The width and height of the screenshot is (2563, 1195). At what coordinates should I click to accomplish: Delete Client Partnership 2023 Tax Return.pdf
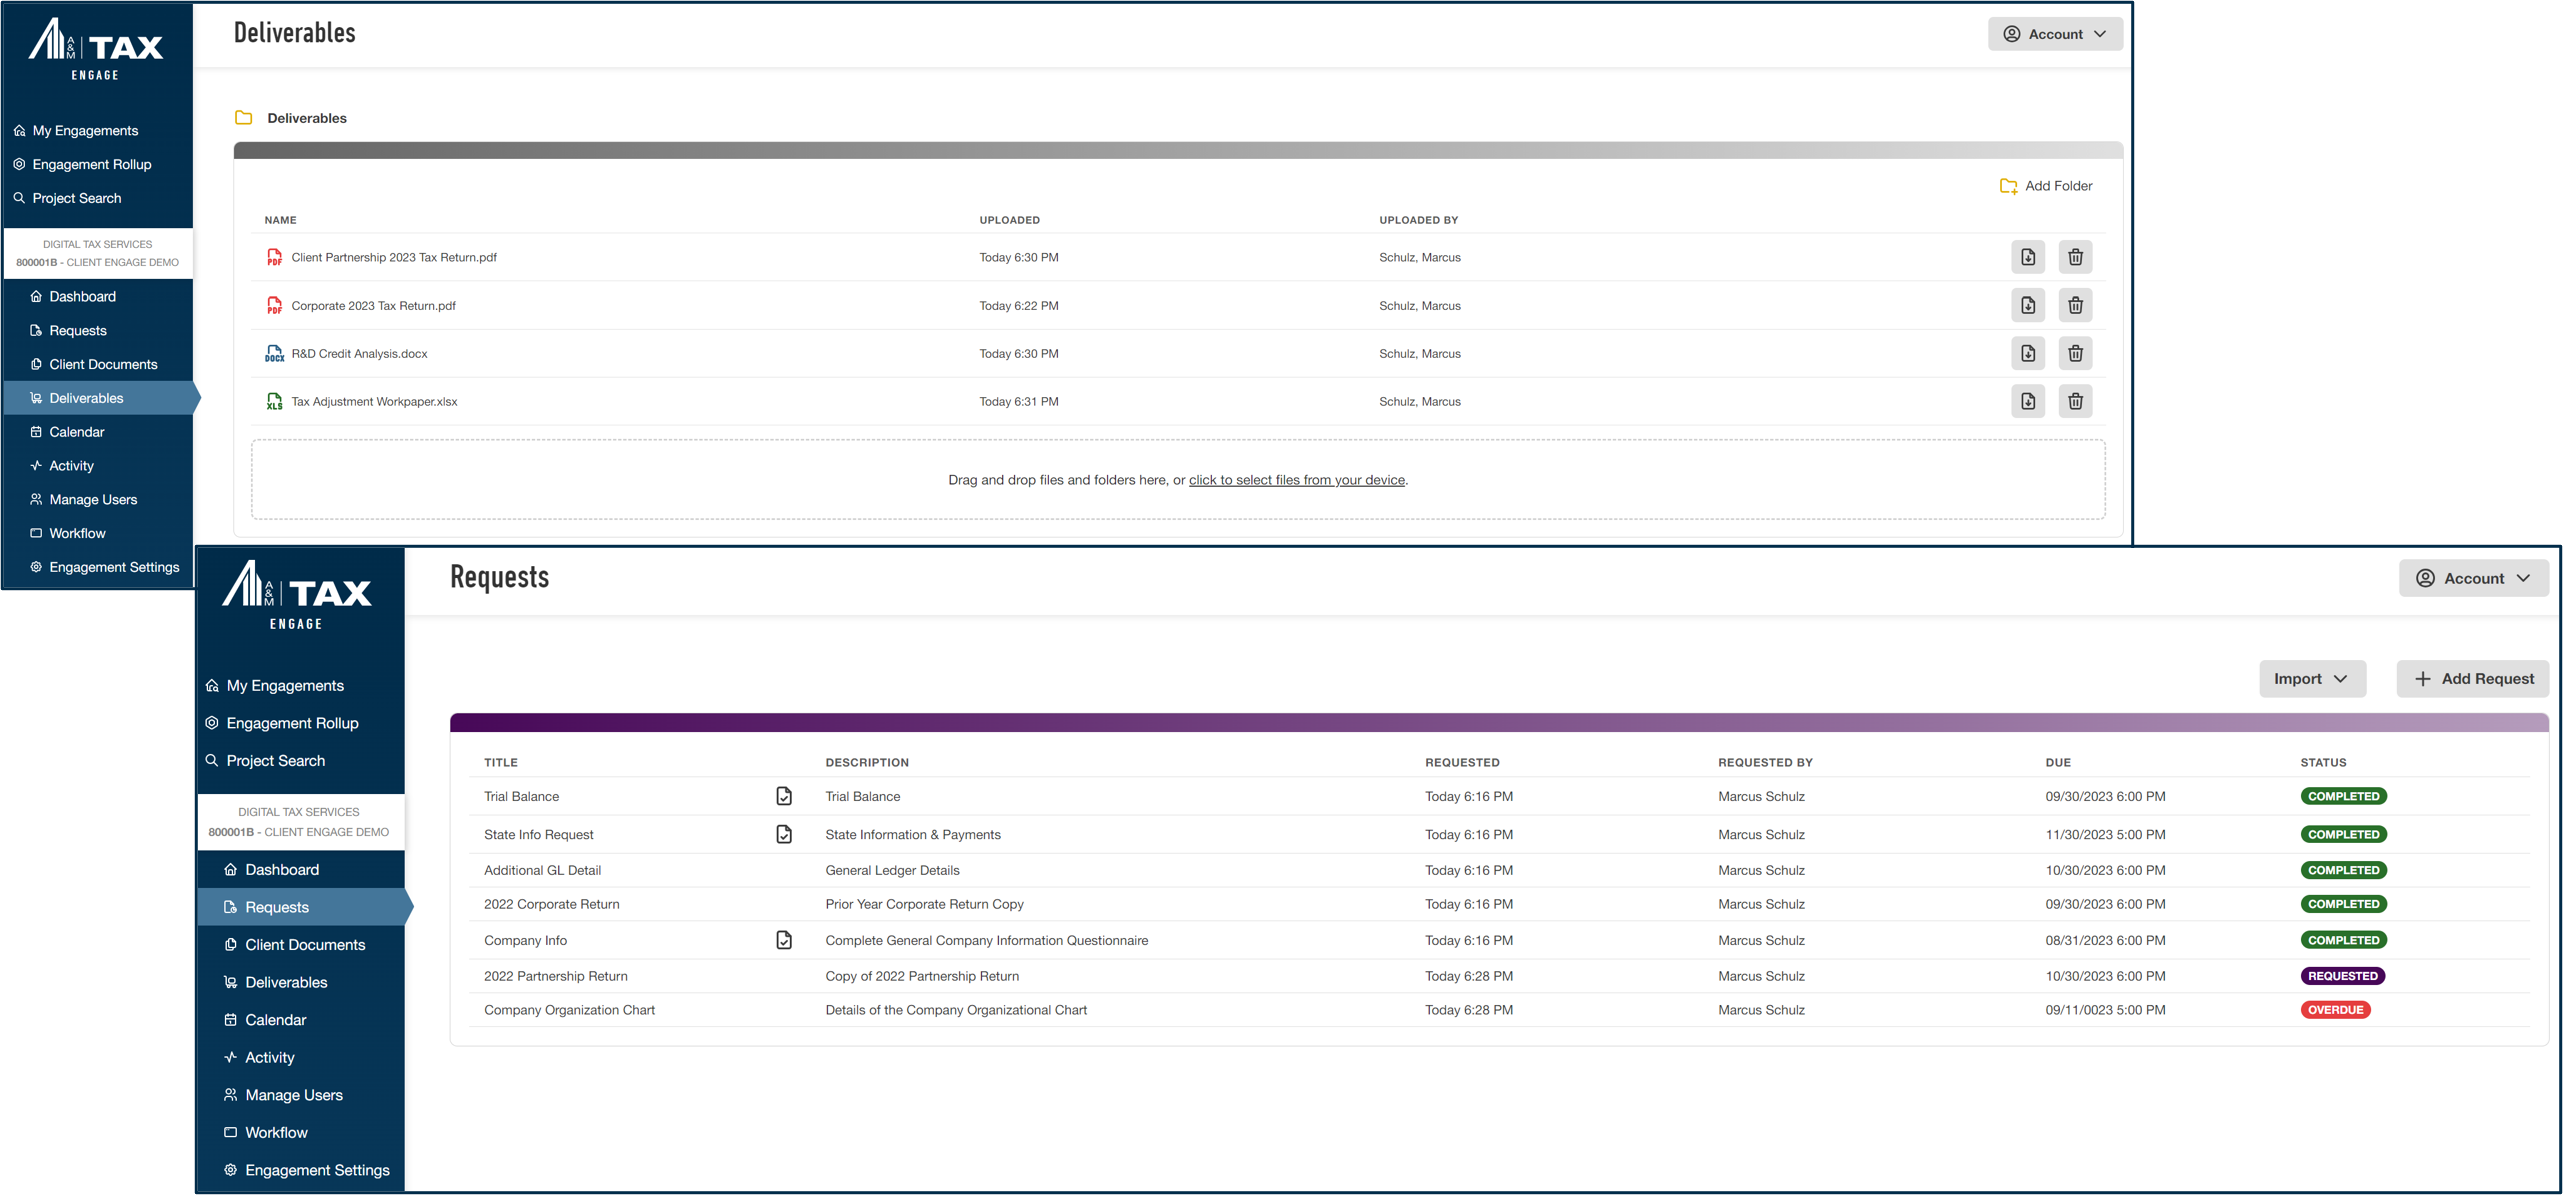(x=2075, y=257)
